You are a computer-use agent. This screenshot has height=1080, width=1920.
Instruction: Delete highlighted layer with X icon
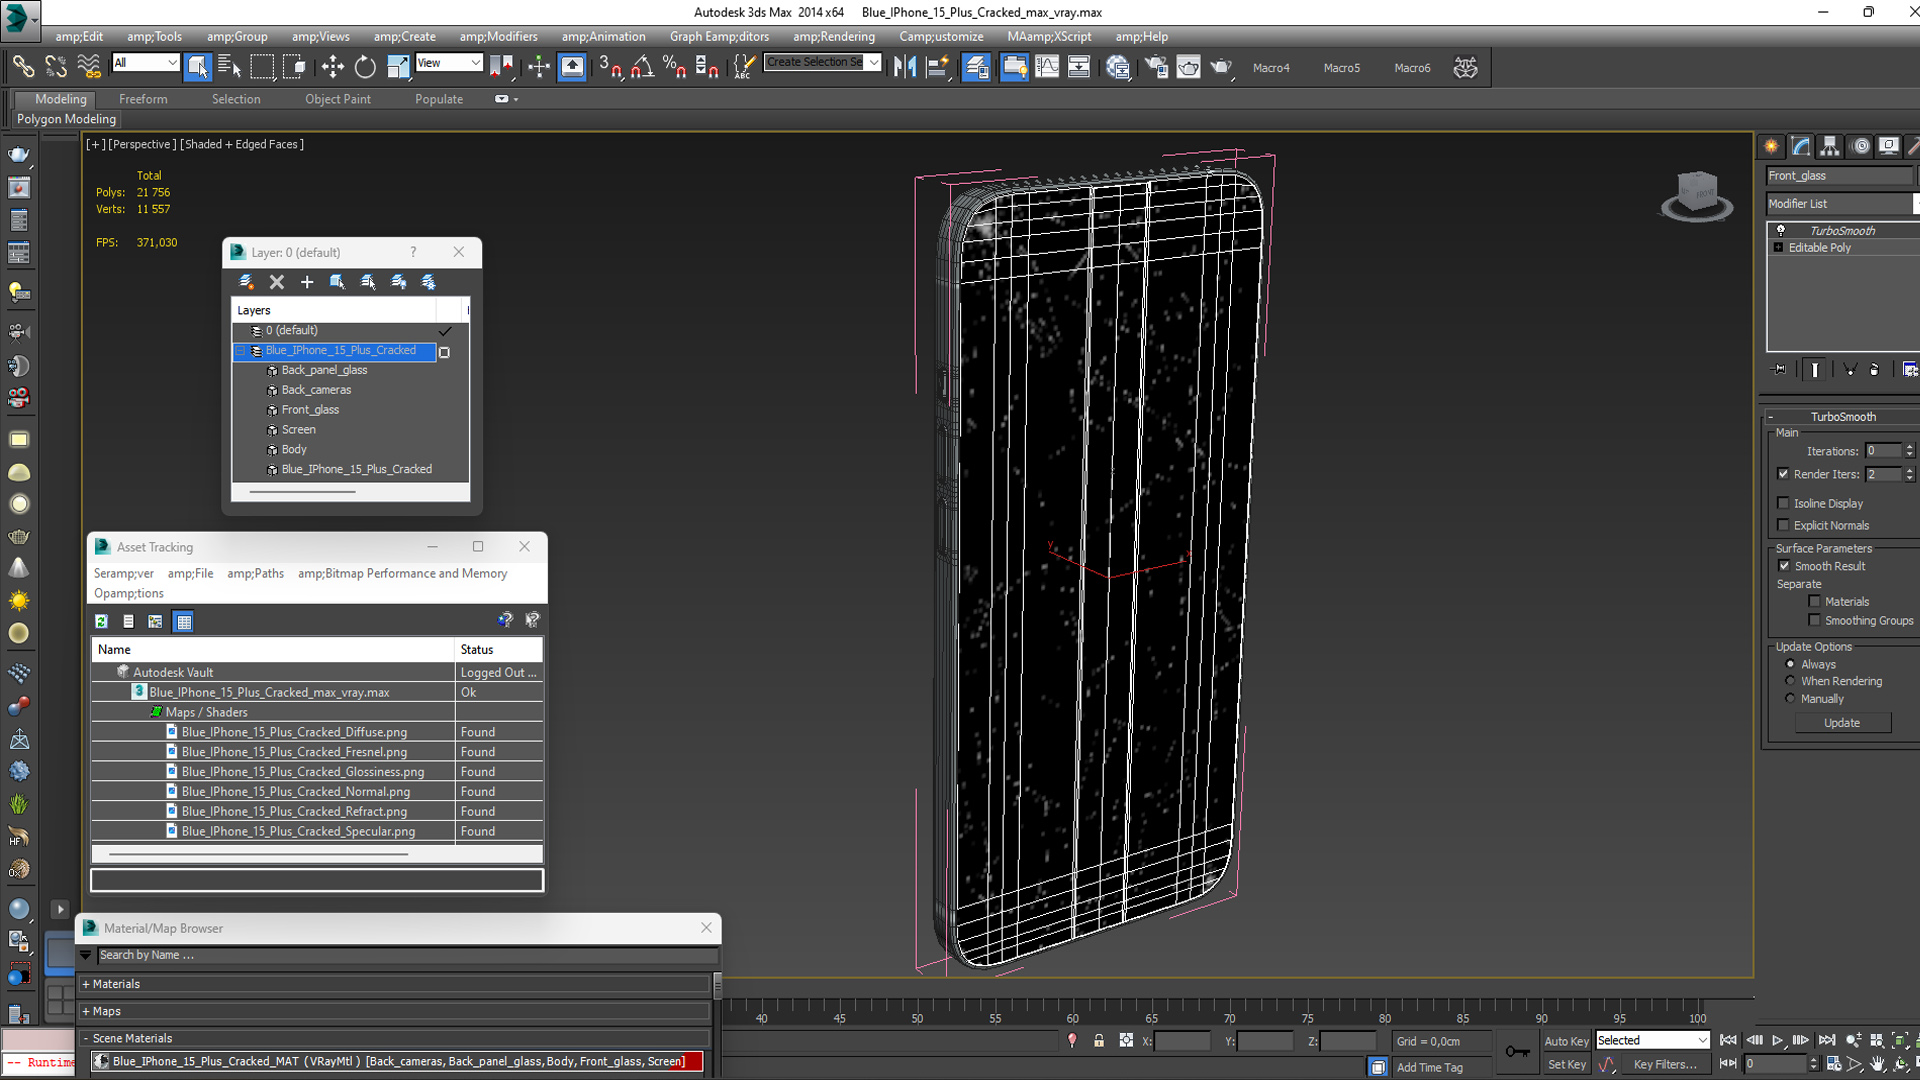[277, 282]
